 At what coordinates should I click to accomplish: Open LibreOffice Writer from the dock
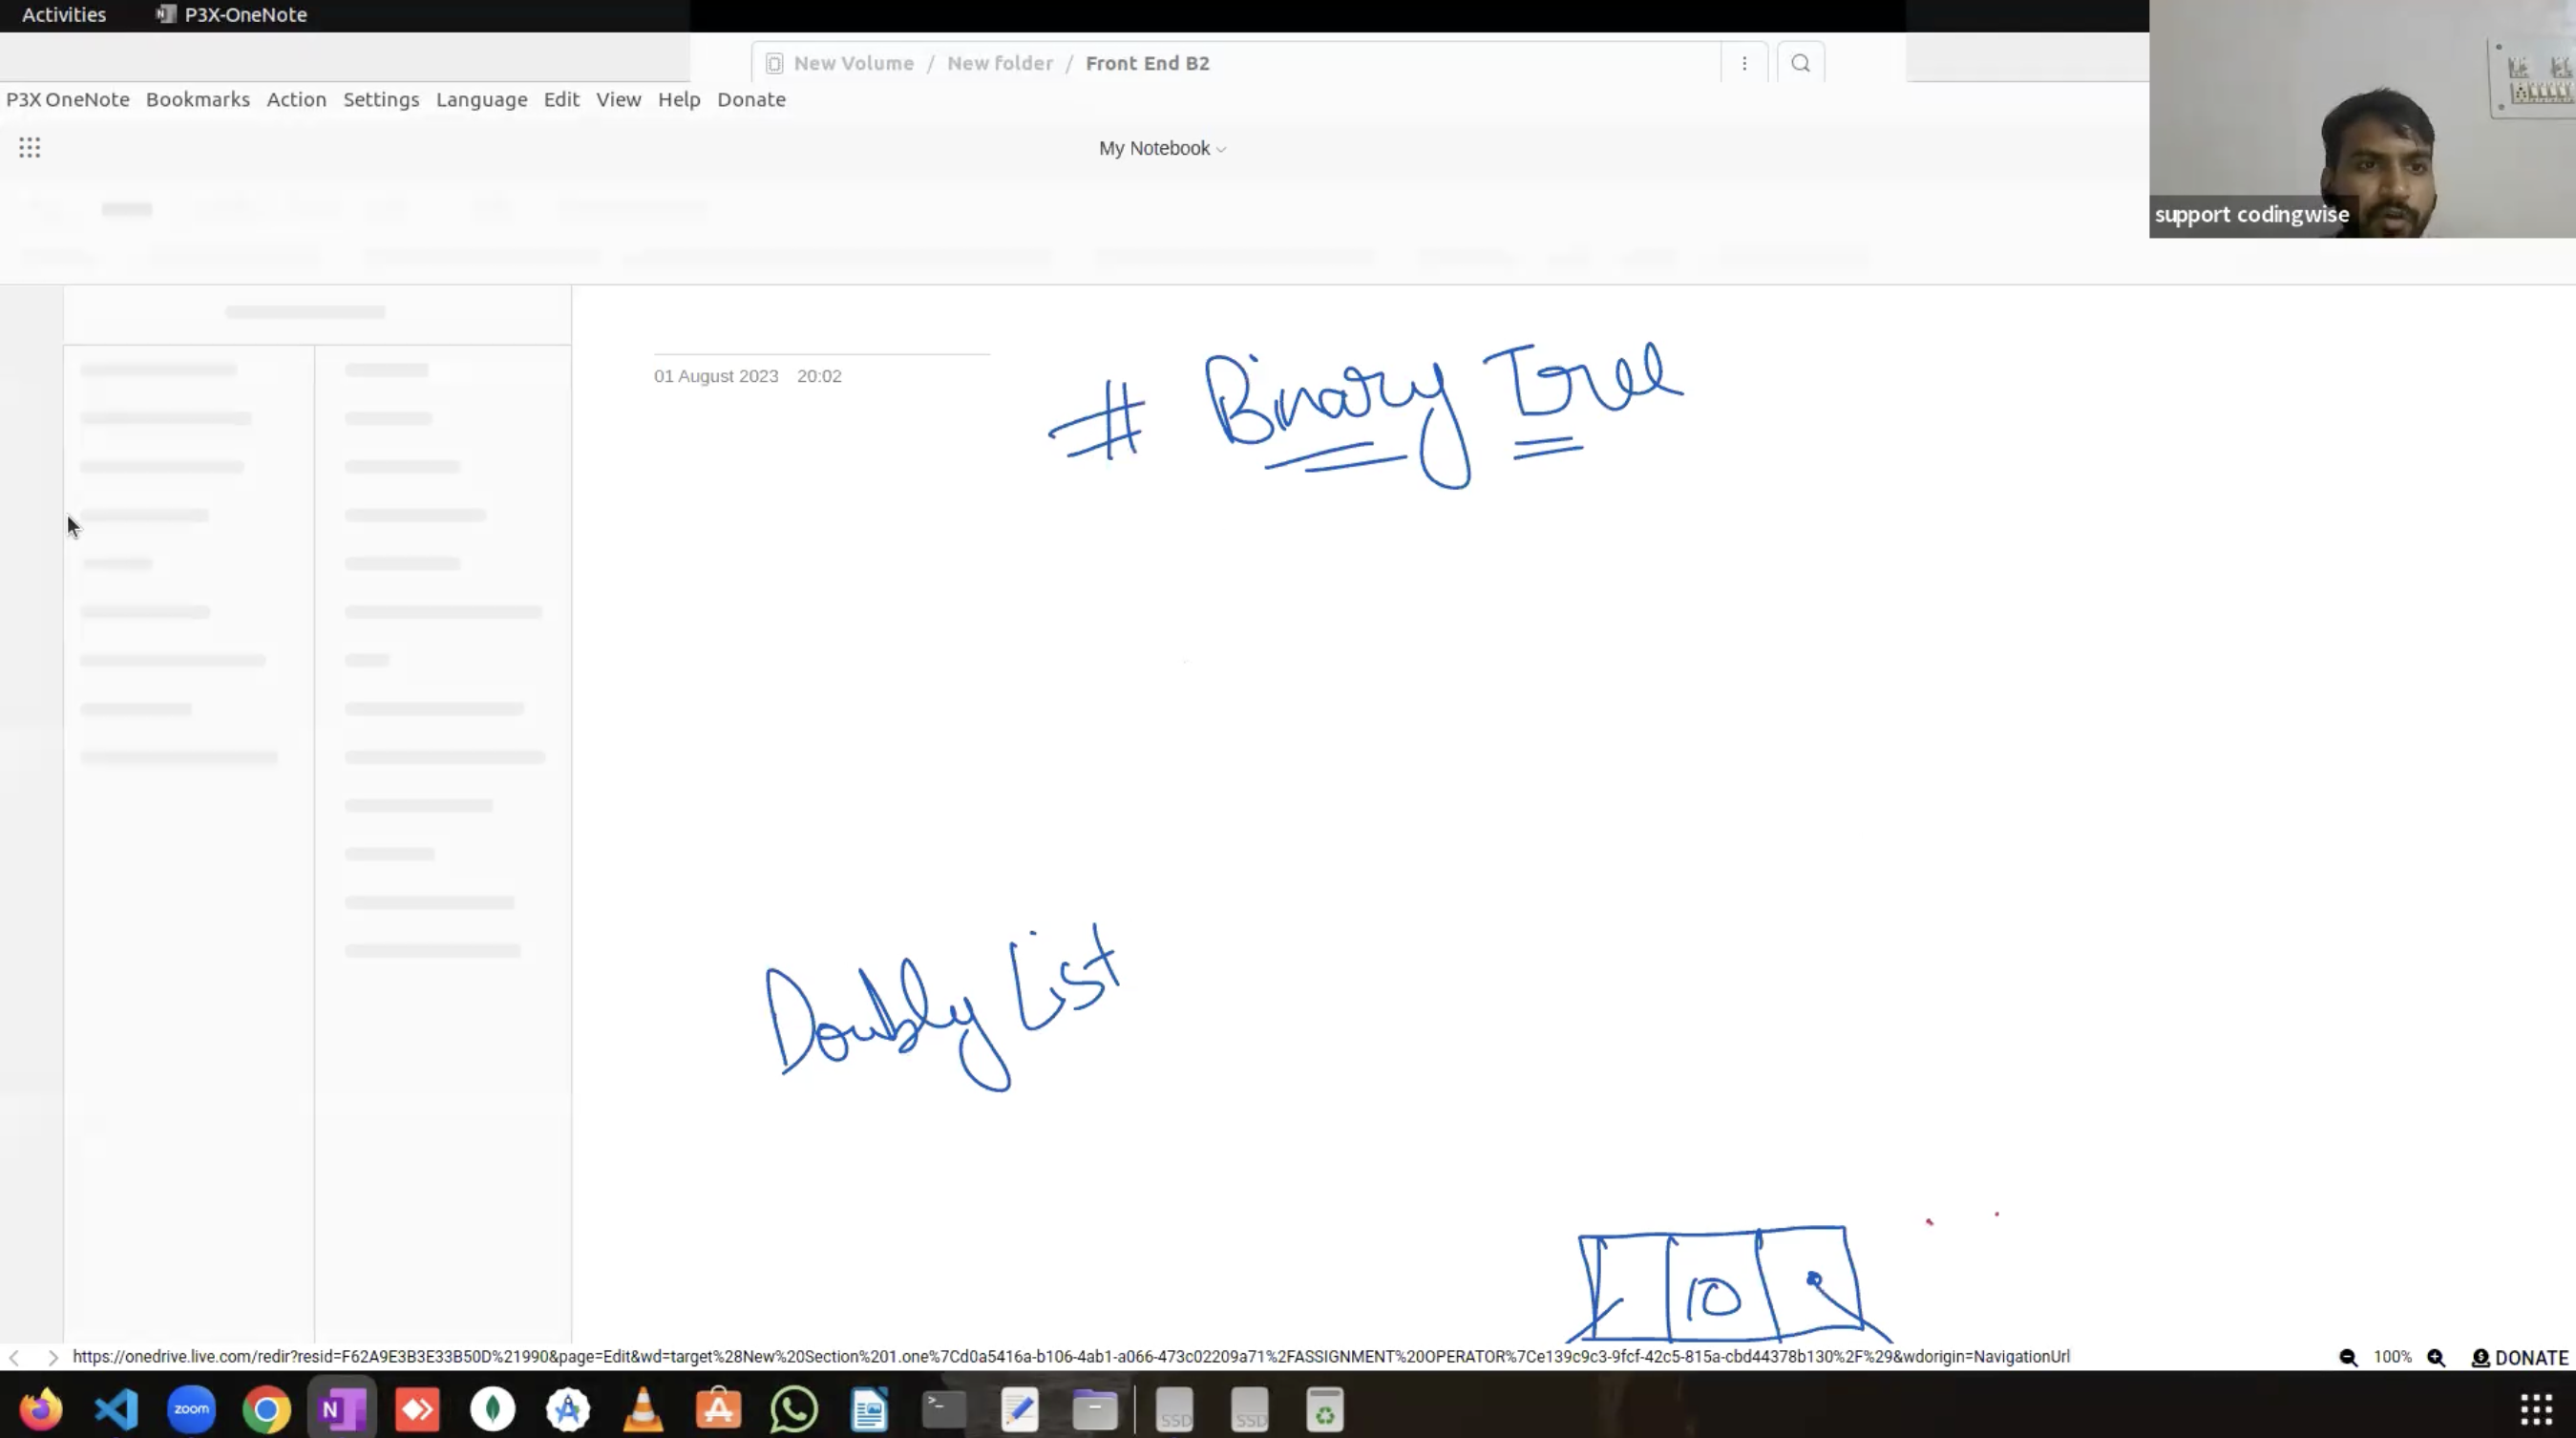(x=869, y=1410)
